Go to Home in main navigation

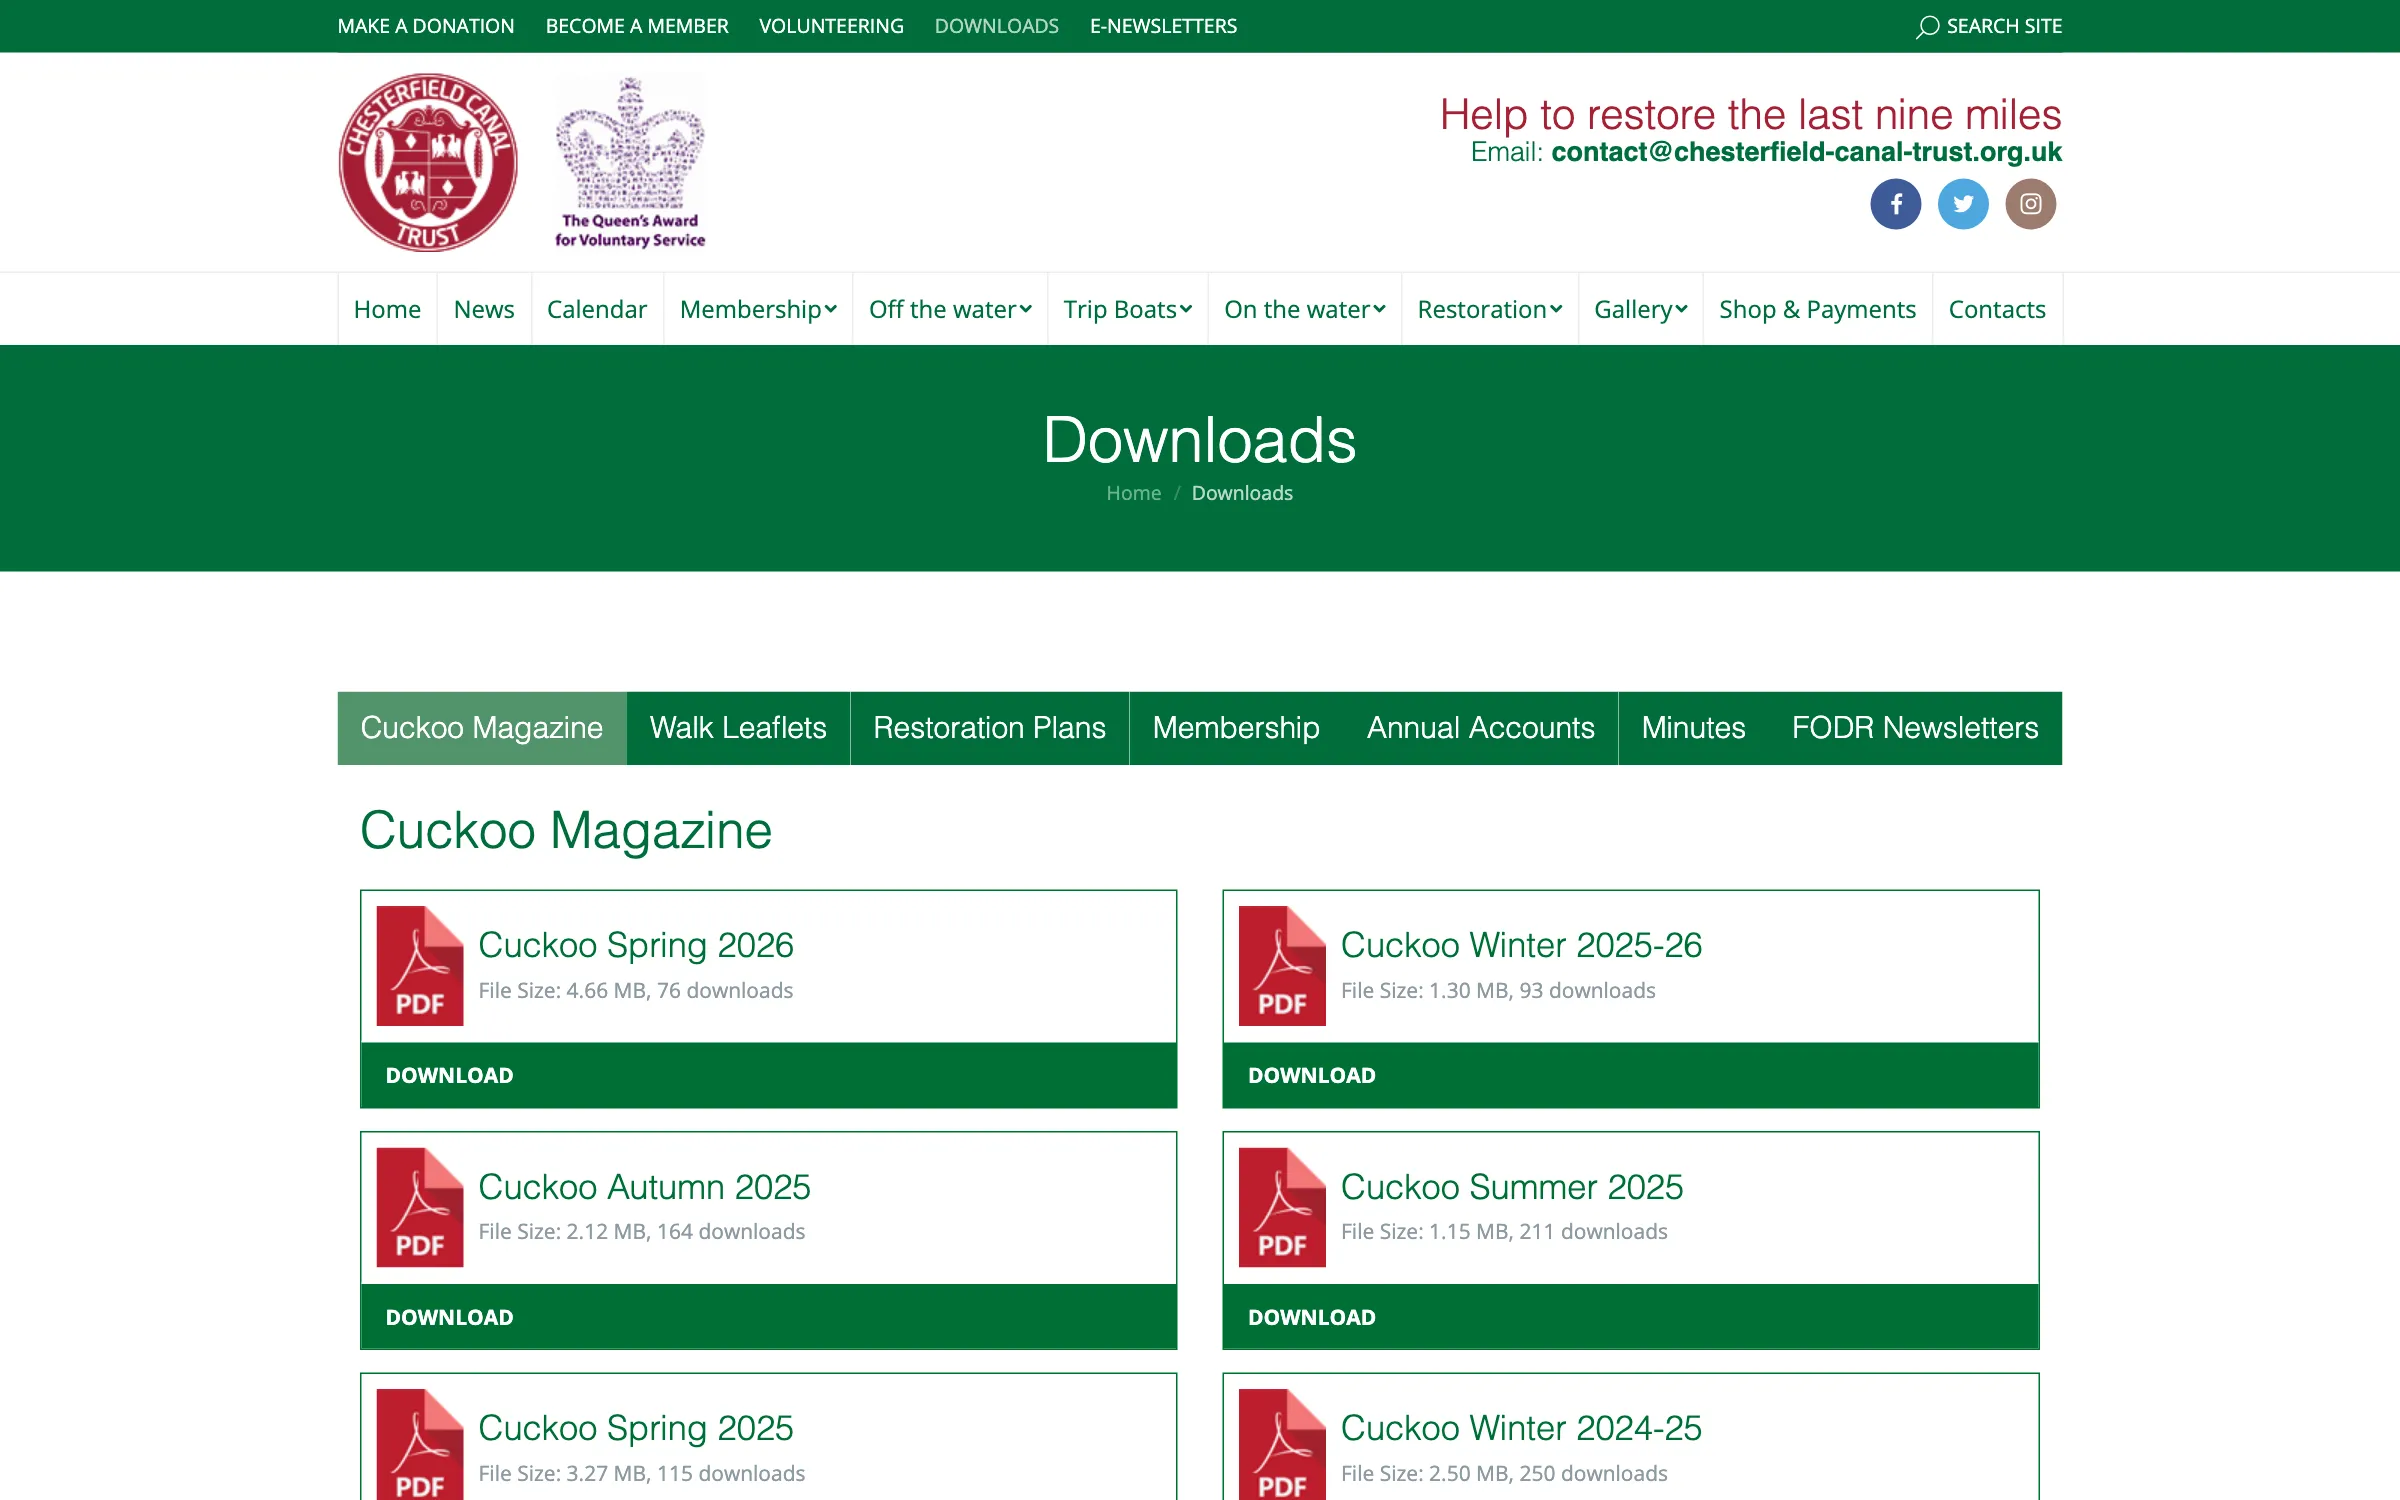(387, 309)
